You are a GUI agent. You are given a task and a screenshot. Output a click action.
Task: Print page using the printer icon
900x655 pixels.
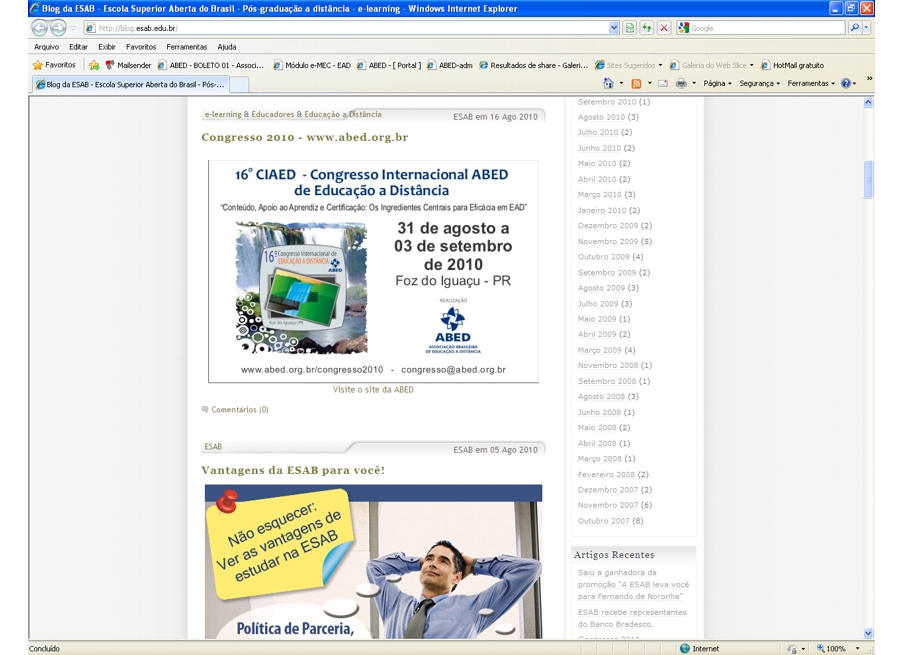681,84
